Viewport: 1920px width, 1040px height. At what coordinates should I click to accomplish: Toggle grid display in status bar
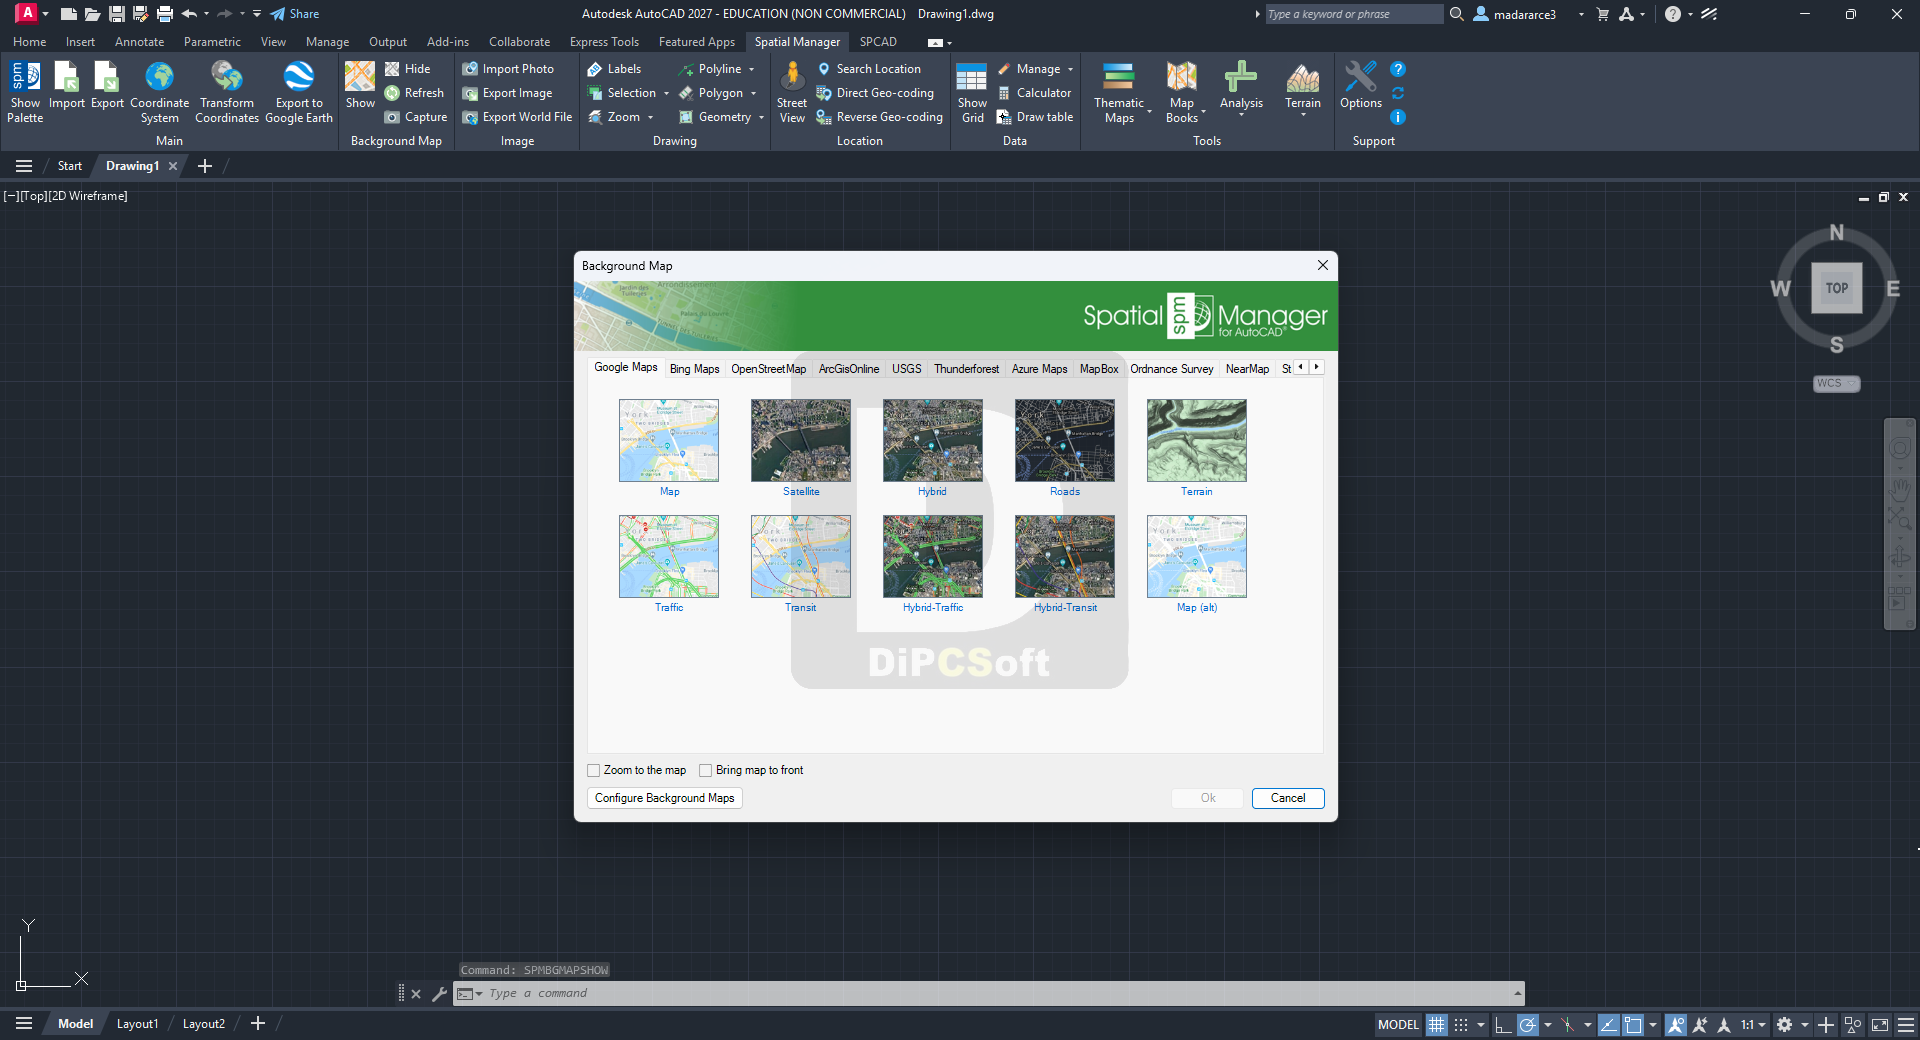pos(1437,1025)
